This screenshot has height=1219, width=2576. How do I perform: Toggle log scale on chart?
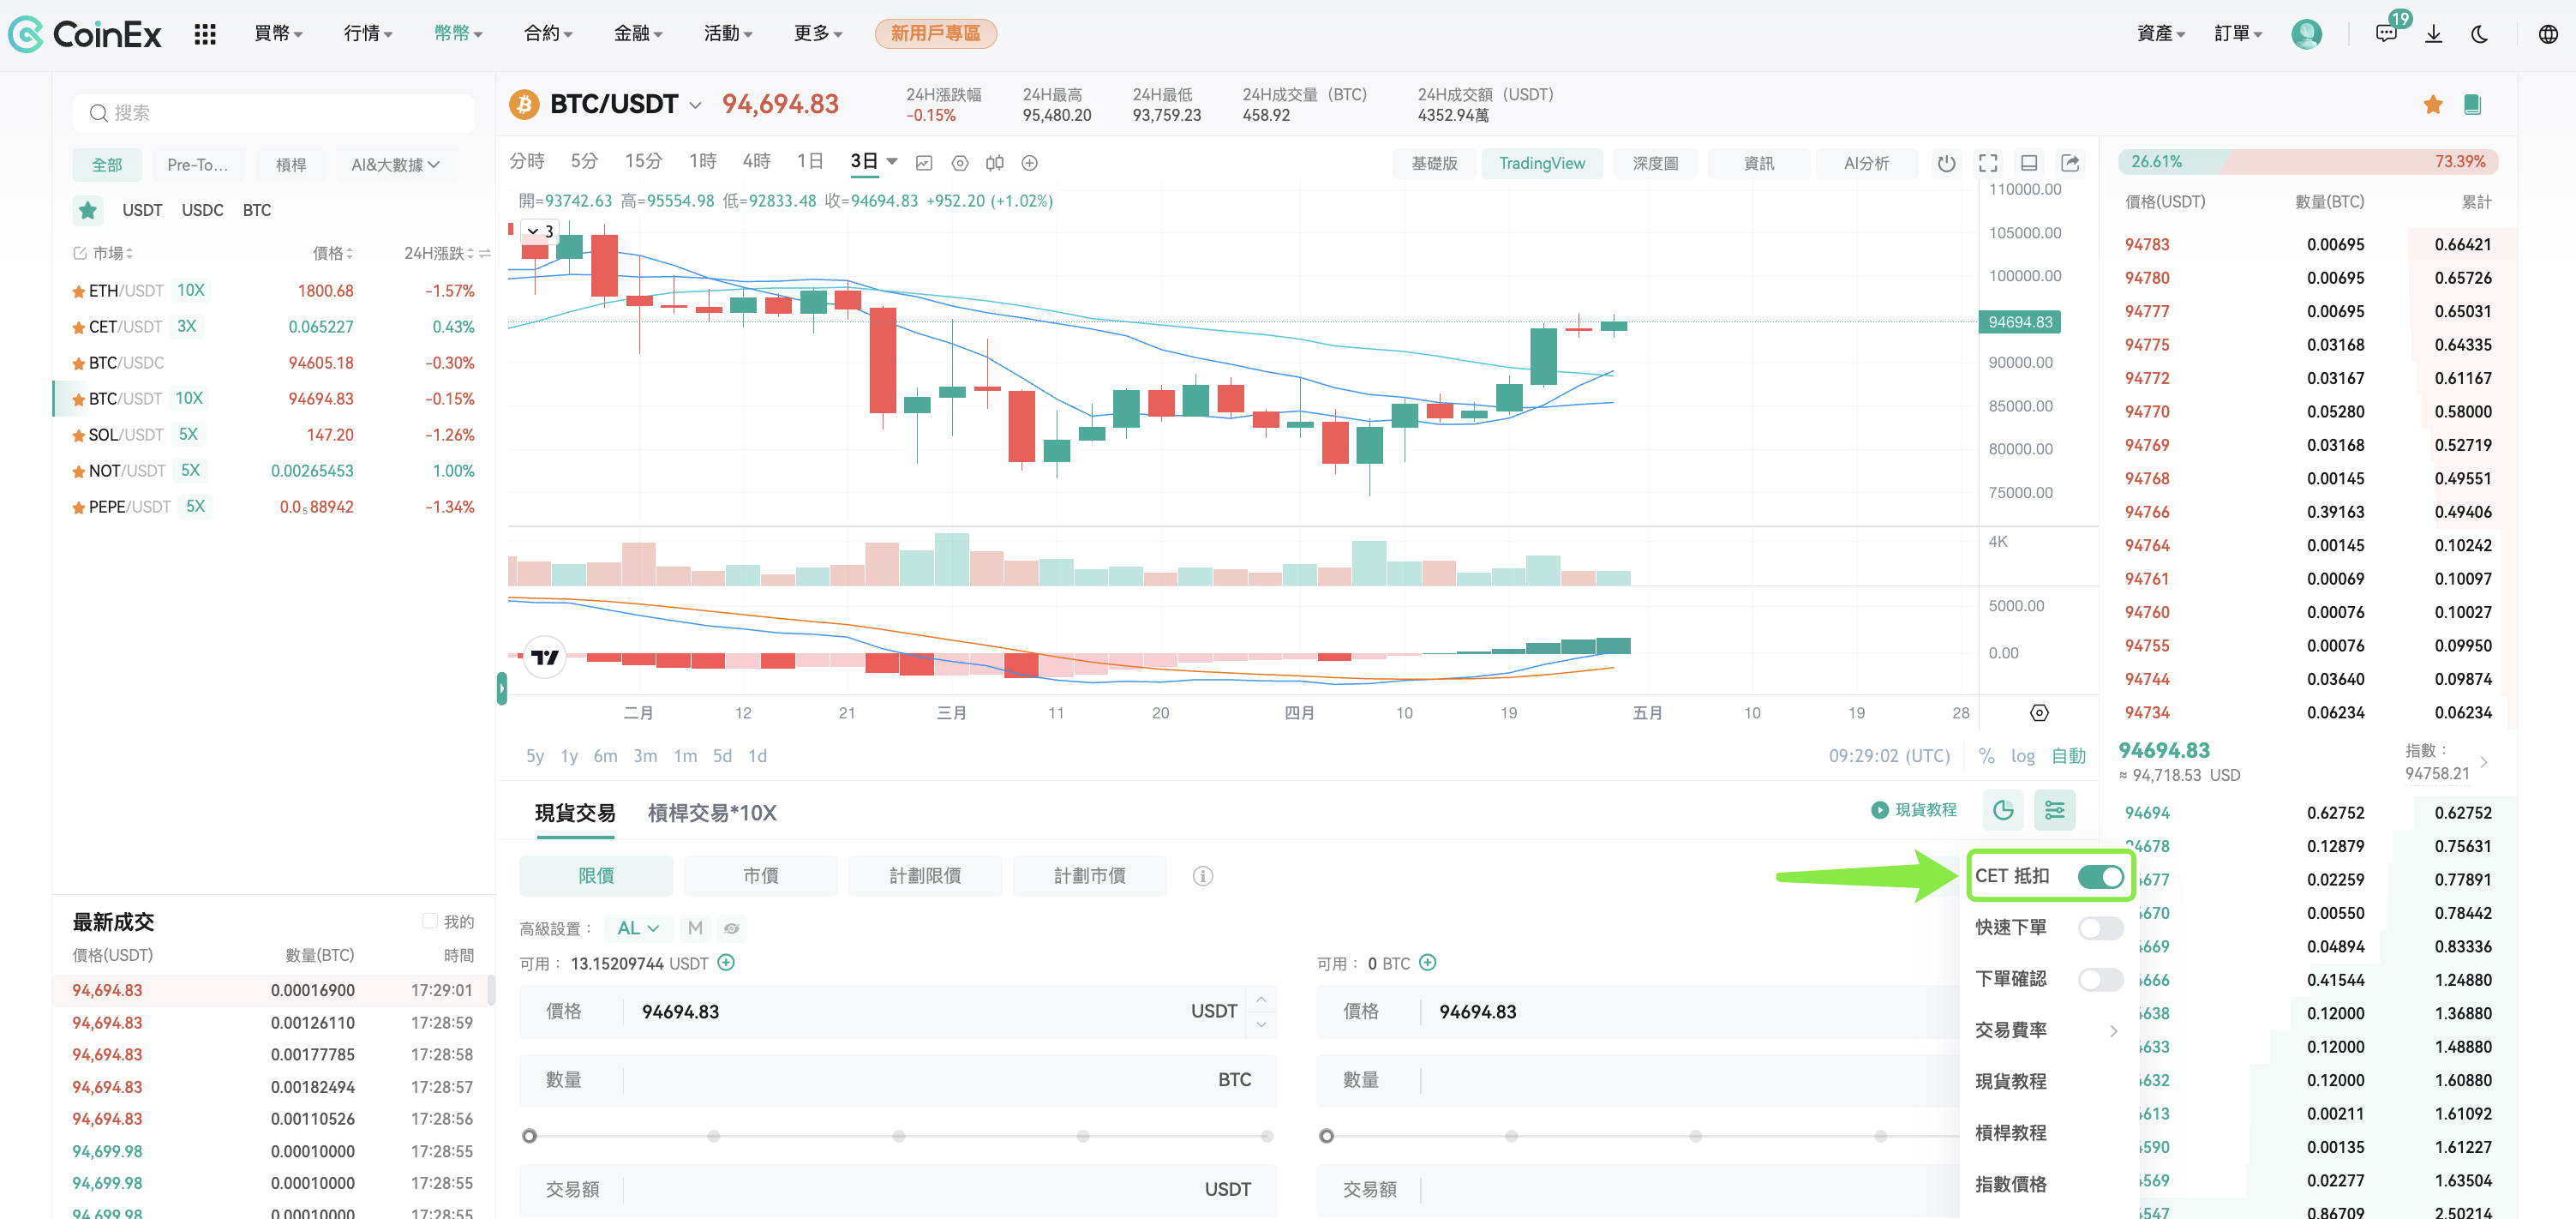pyautogui.click(x=2023, y=756)
